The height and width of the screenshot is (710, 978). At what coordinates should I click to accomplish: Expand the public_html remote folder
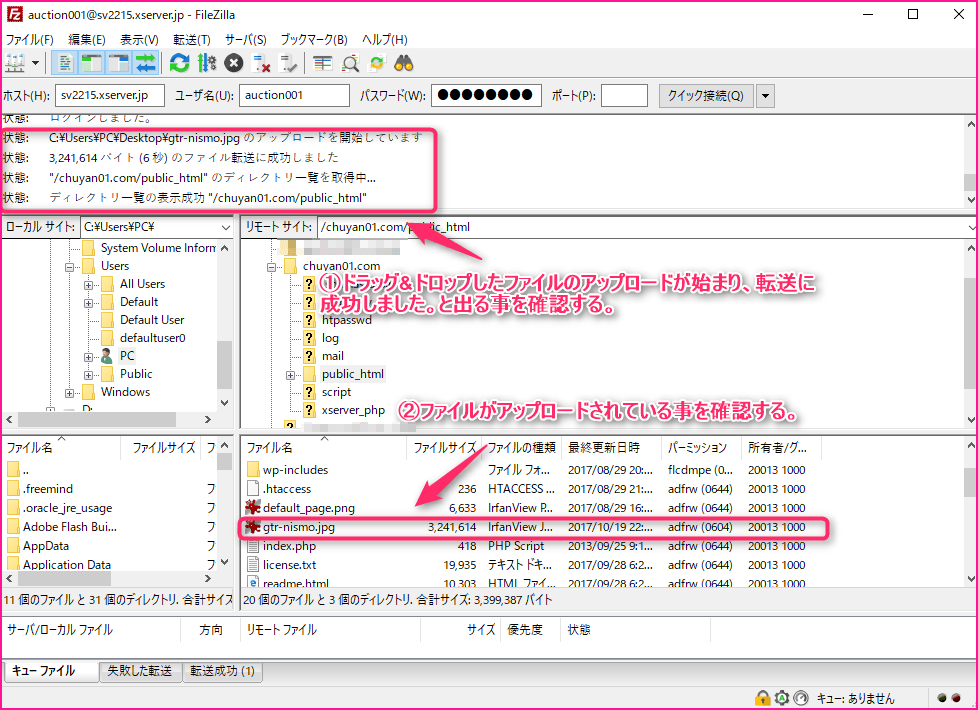point(290,375)
